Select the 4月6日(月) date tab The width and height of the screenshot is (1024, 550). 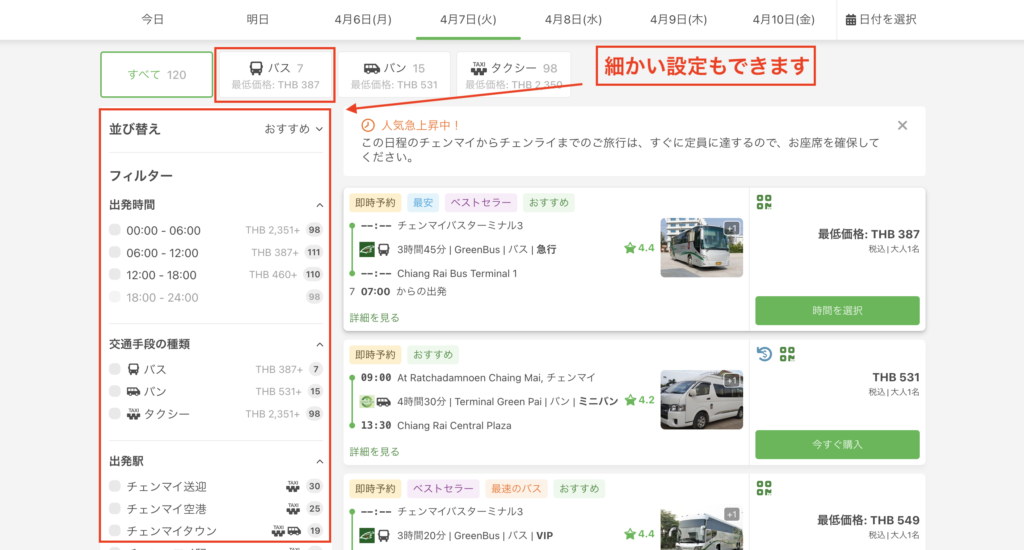tap(363, 20)
